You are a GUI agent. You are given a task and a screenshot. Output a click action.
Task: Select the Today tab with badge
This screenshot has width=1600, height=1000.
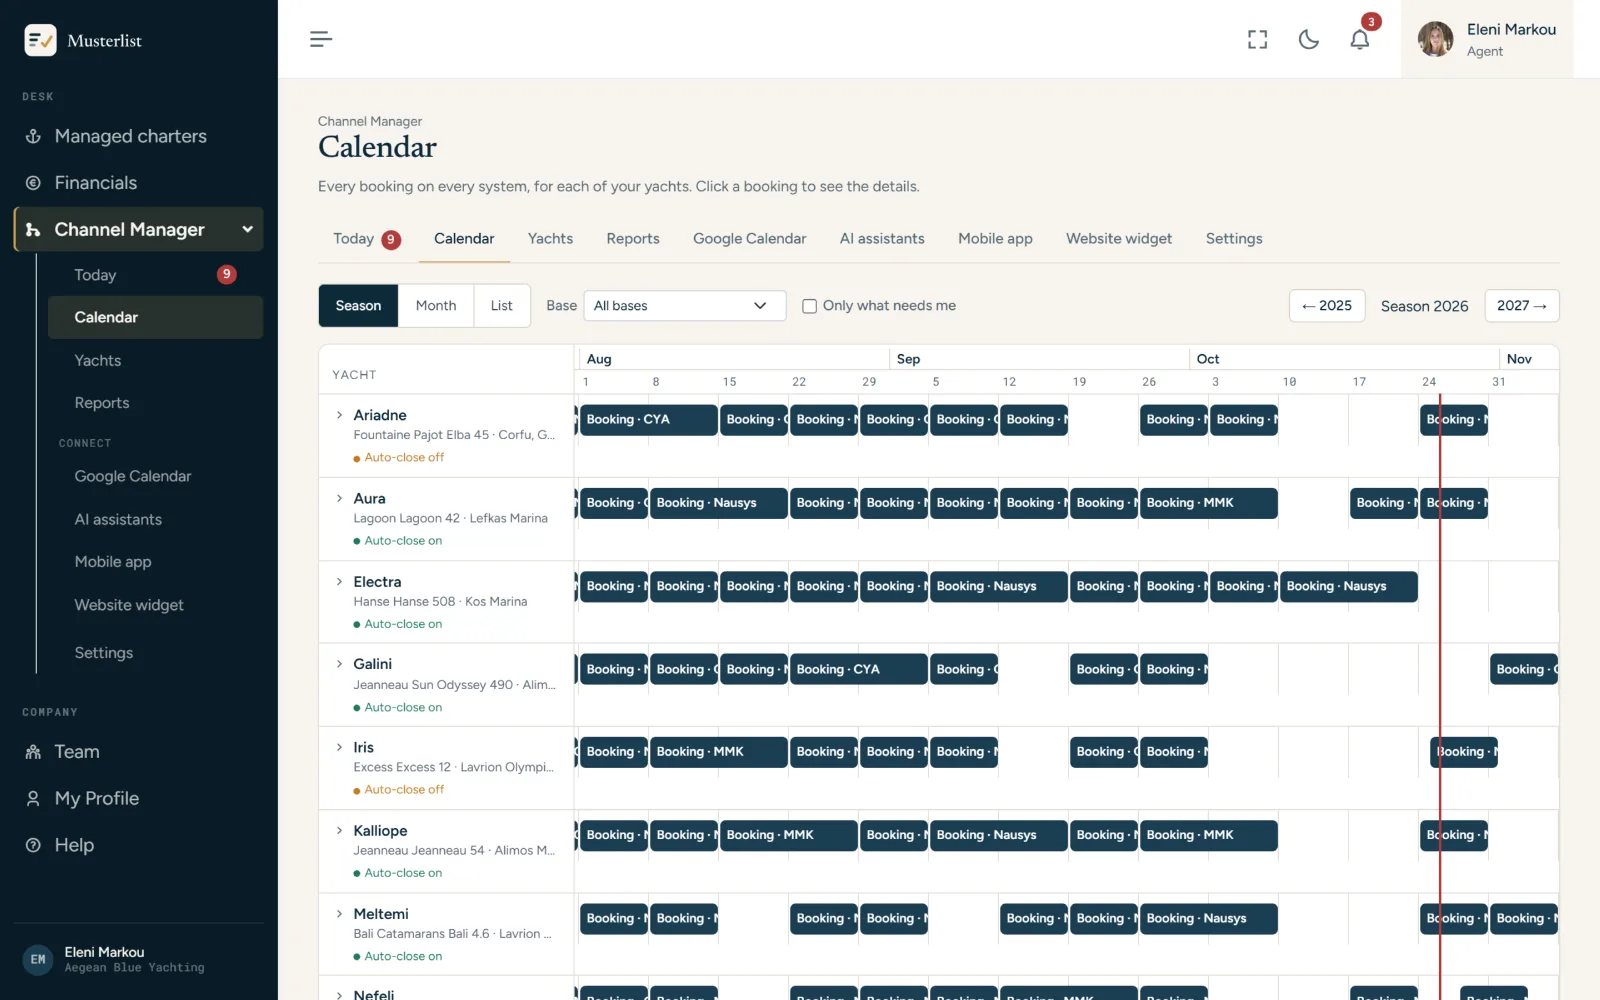coord(367,239)
